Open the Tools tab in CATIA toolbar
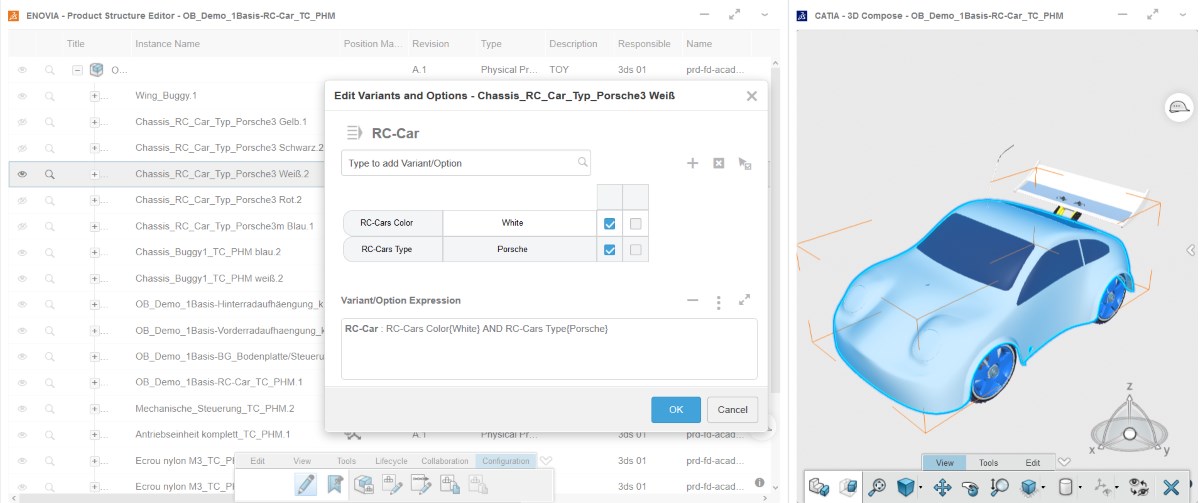This screenshot has width=1200, height=503. click(x=988, y=463)
